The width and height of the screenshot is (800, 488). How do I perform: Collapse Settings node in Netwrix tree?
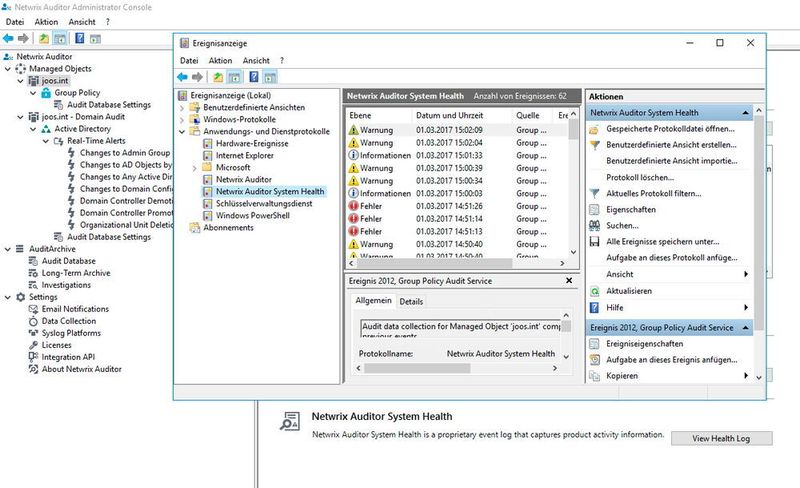coord(8,297)
